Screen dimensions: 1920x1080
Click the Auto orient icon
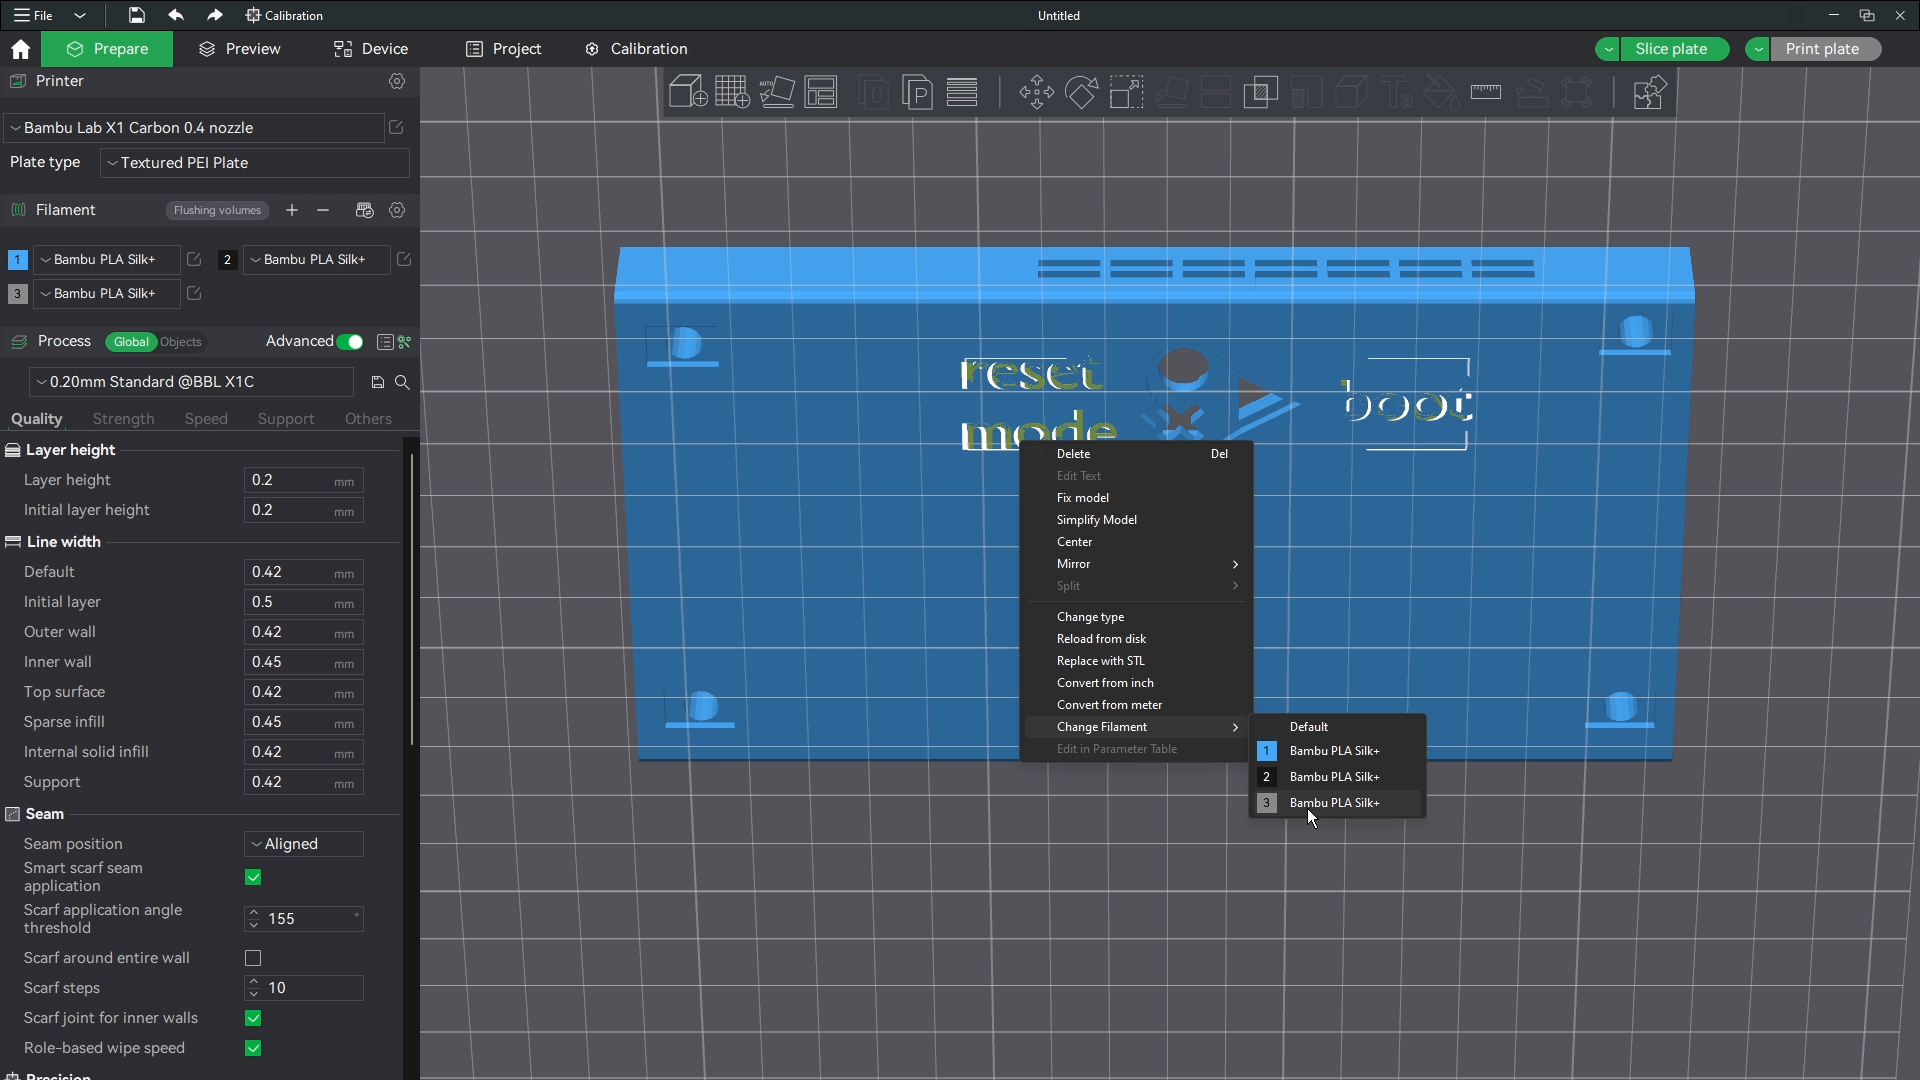(x=777, y=92)
